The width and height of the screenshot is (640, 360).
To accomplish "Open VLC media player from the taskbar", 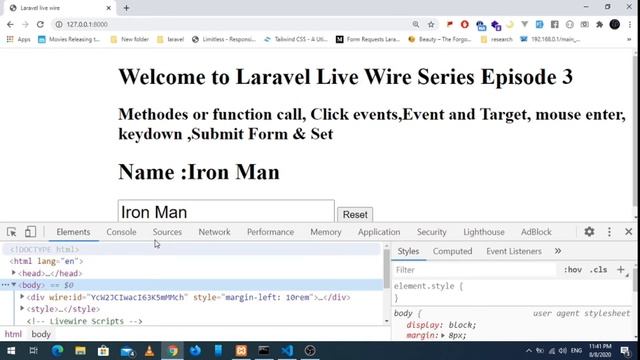I will click(x=149, y=351).
